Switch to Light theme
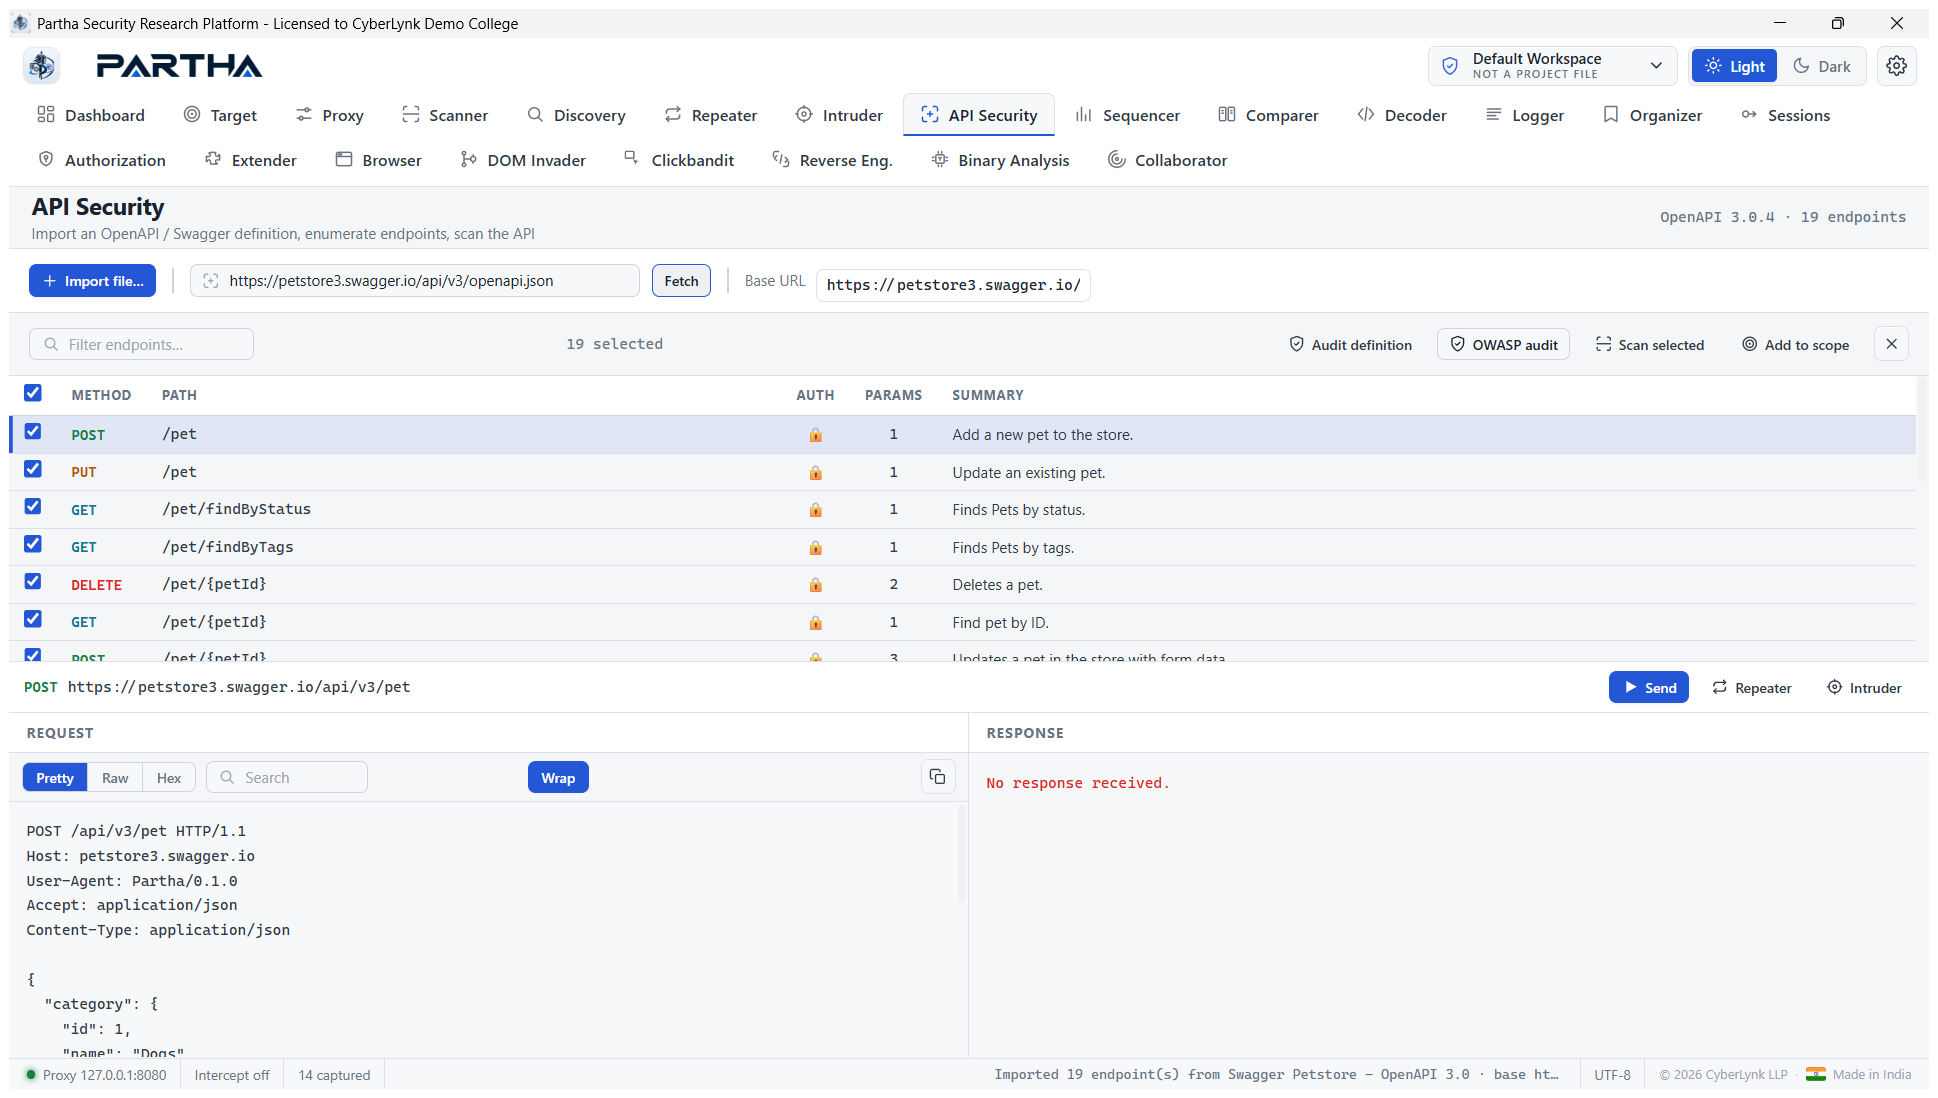The image size is (1938, 1098). coord(1734,66)
